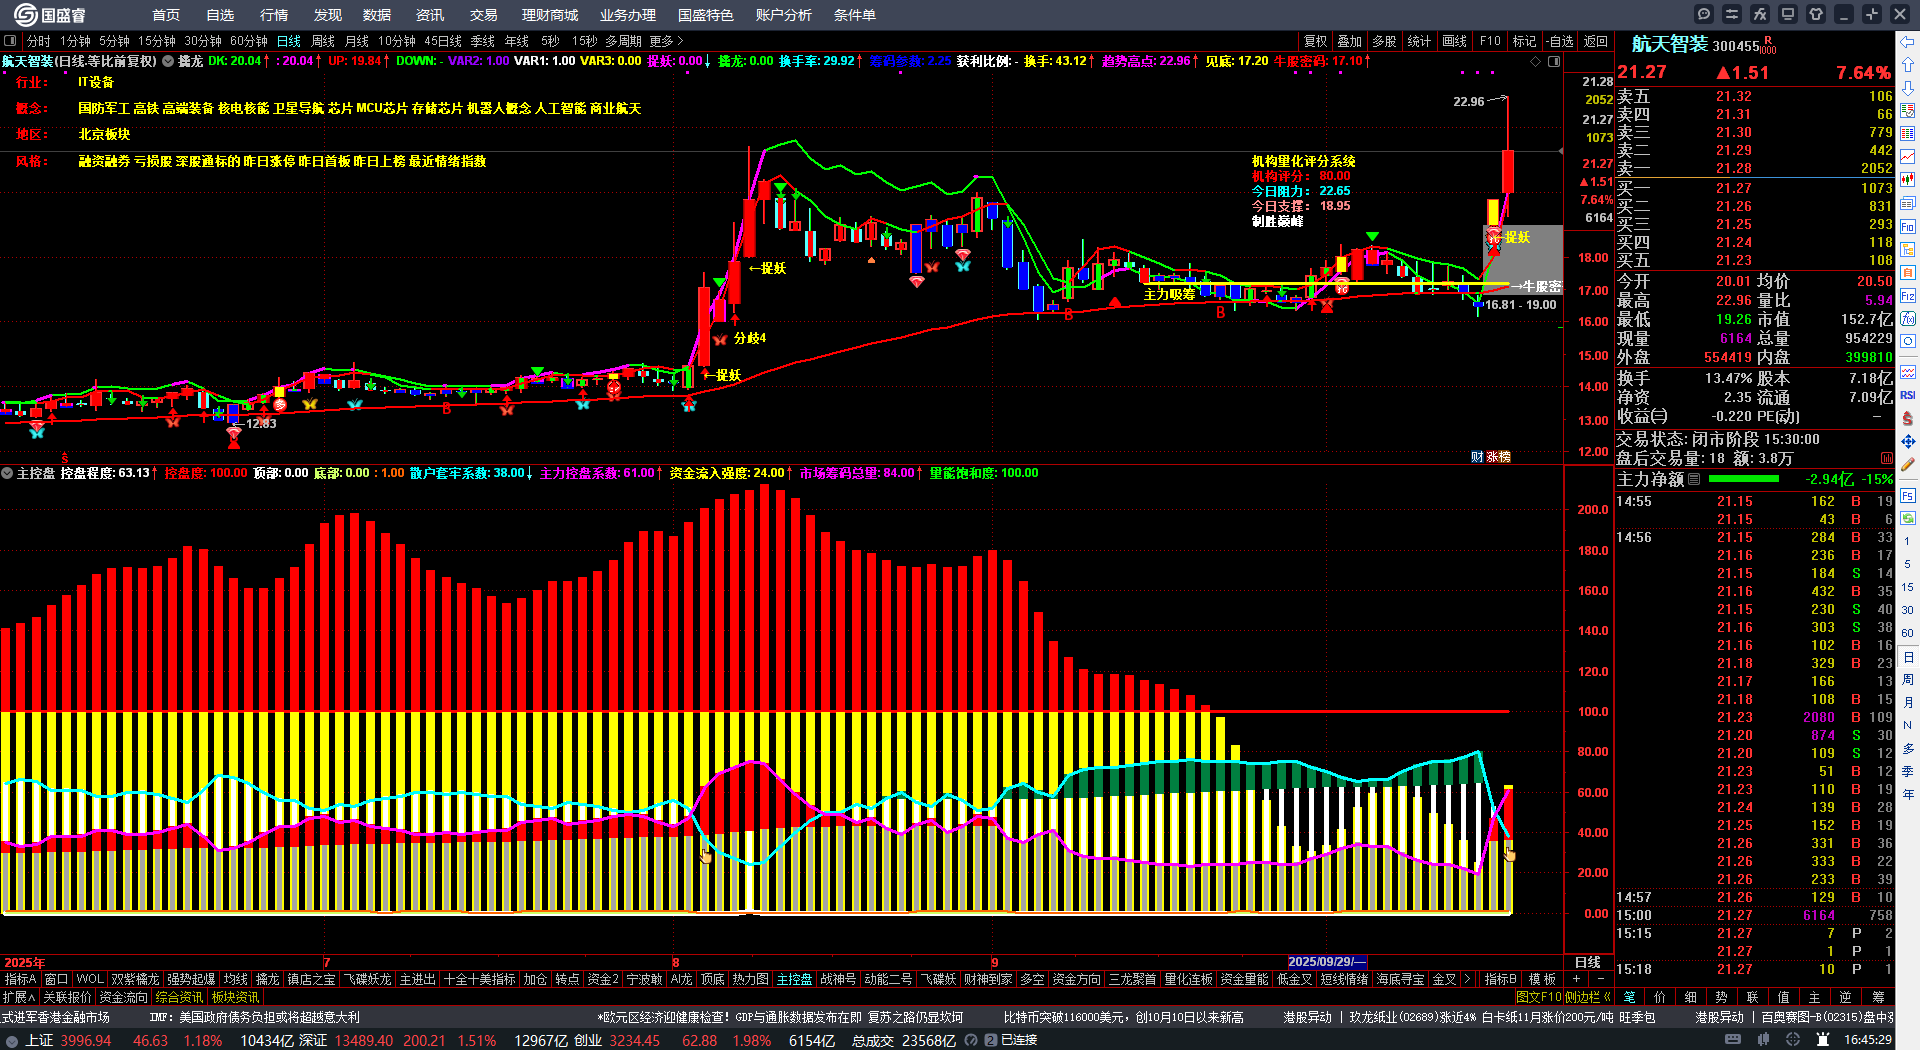Click the screen display icon in title bar
The image size is (1920, 1050).
[x=1788, y=14]
